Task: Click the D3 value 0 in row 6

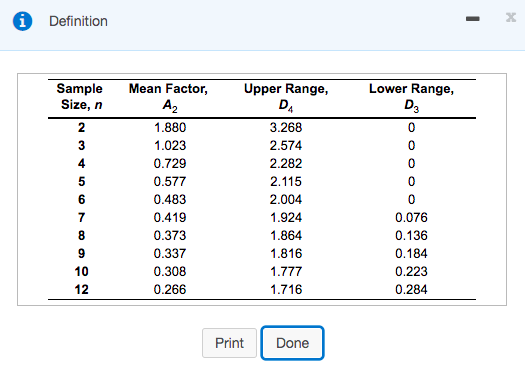Action: point(411,200)
